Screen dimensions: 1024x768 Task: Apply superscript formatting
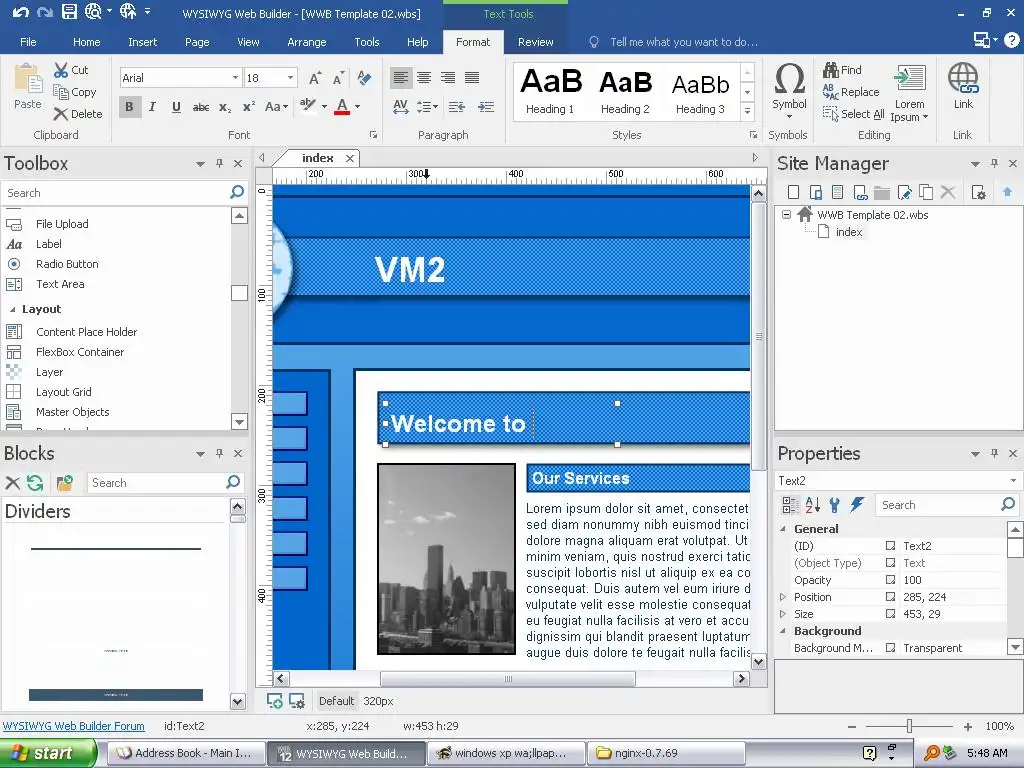[x=249, y=107]
